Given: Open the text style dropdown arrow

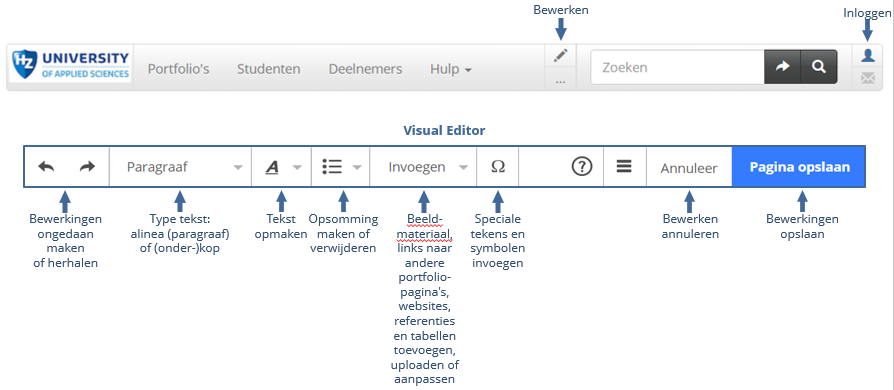Looking at the screenshot, I should (297, 168).
